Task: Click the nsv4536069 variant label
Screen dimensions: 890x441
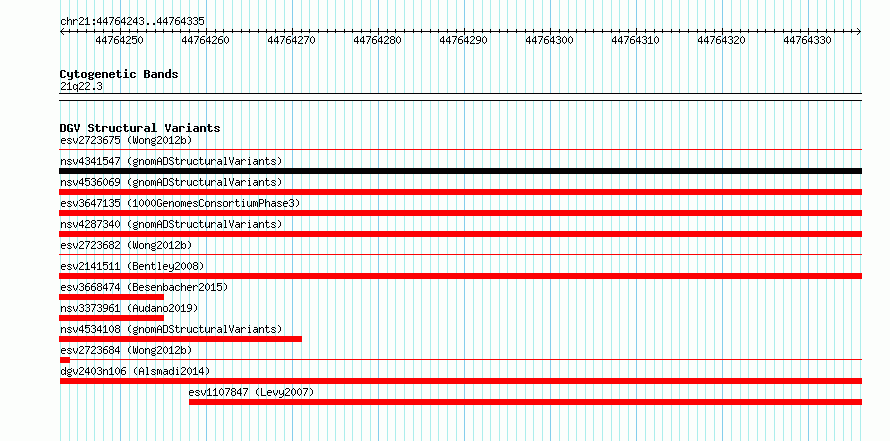Action: point(171,182)
